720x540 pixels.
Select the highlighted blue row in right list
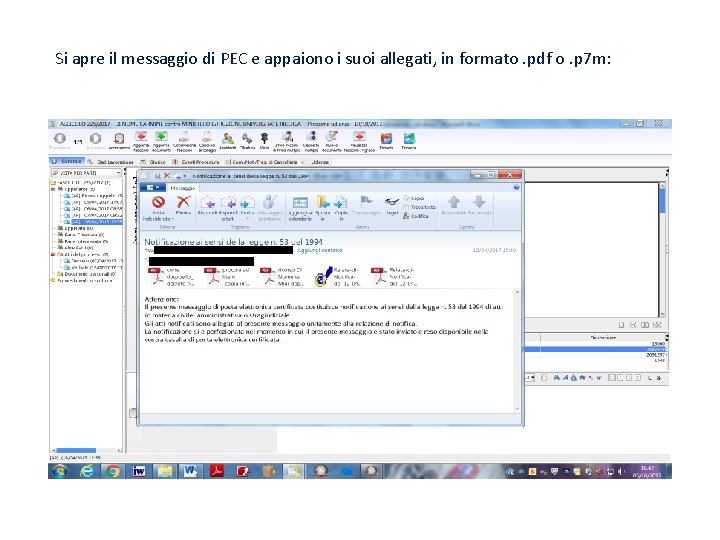596,349
